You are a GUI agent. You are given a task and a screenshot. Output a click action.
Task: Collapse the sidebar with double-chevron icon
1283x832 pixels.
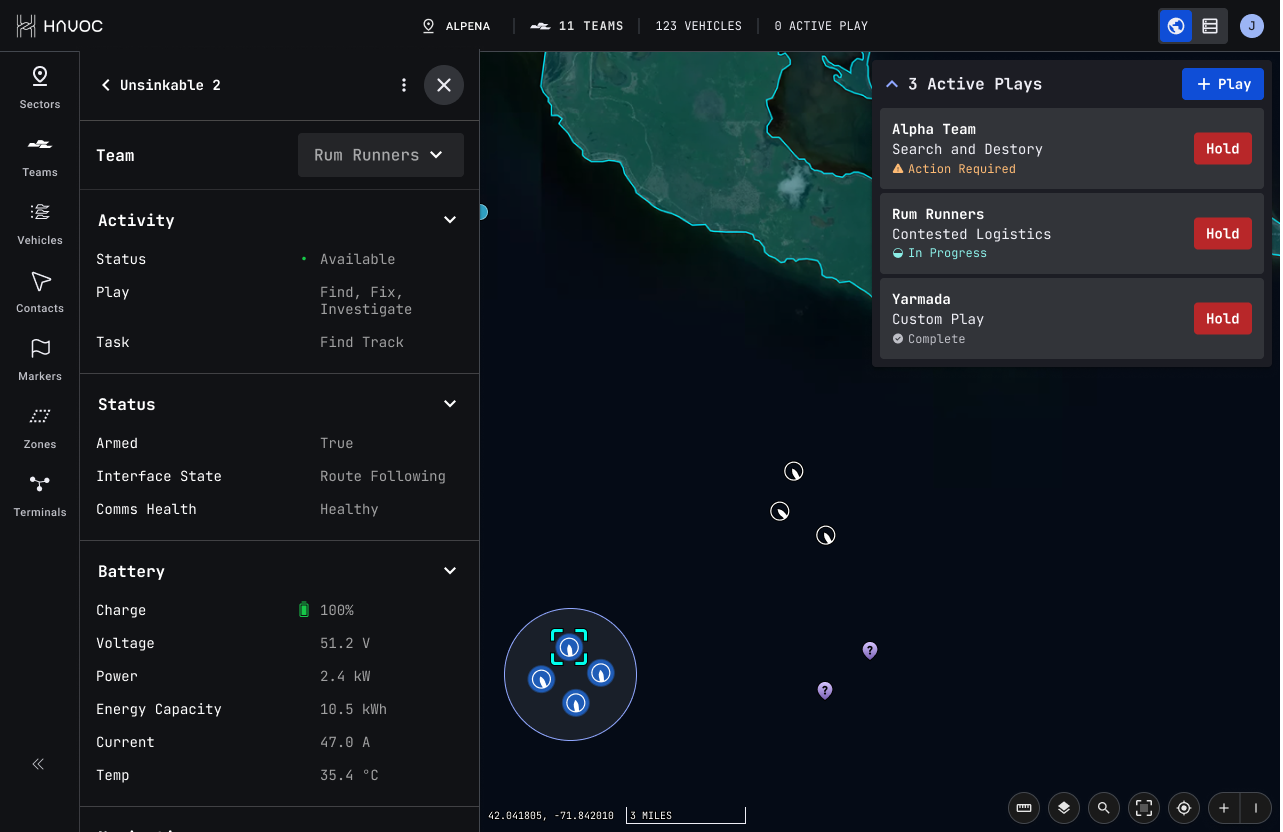coord(38,764)
